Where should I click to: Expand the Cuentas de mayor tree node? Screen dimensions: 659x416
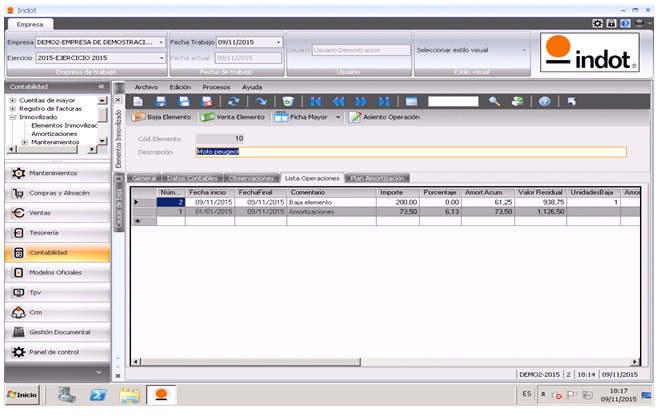(x=12, y=100)
